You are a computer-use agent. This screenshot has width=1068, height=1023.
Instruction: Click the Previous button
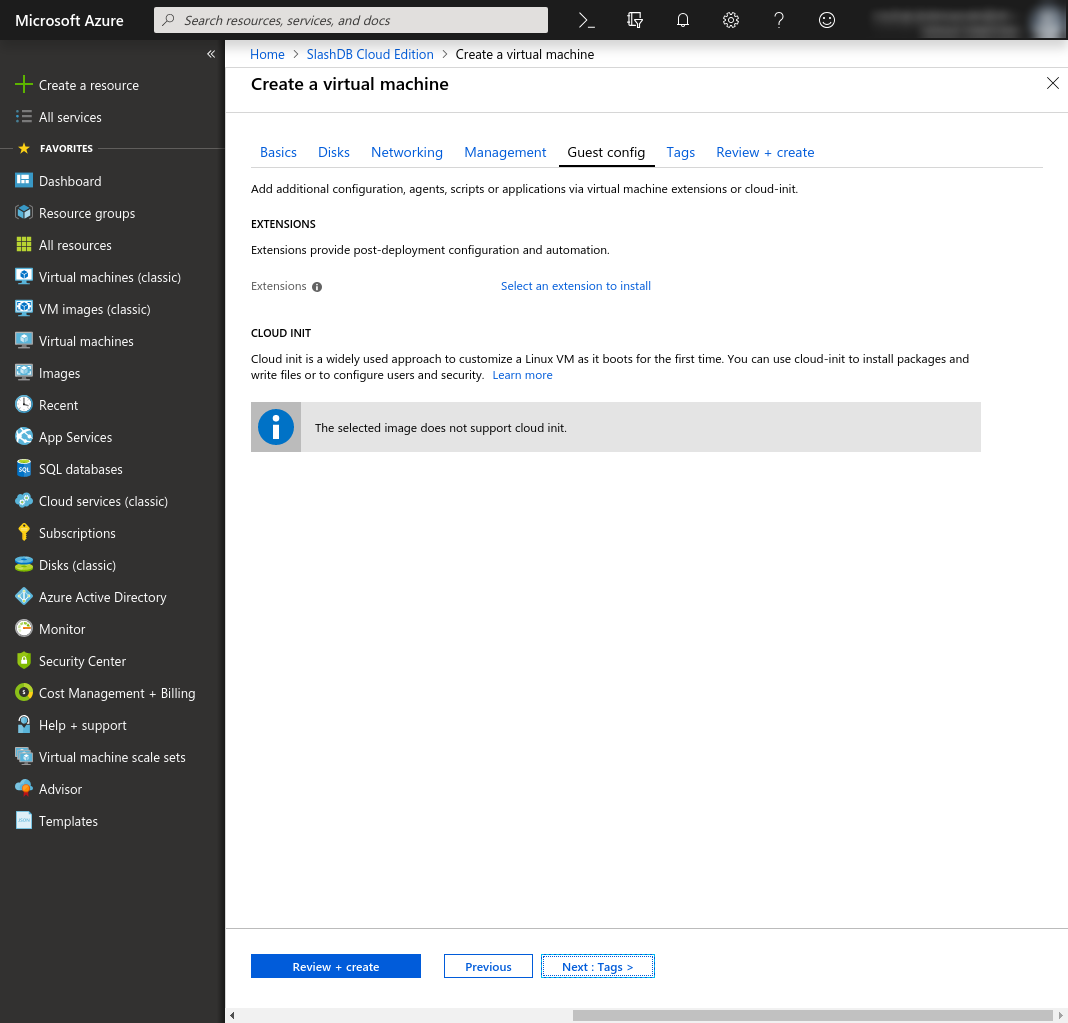488,966
